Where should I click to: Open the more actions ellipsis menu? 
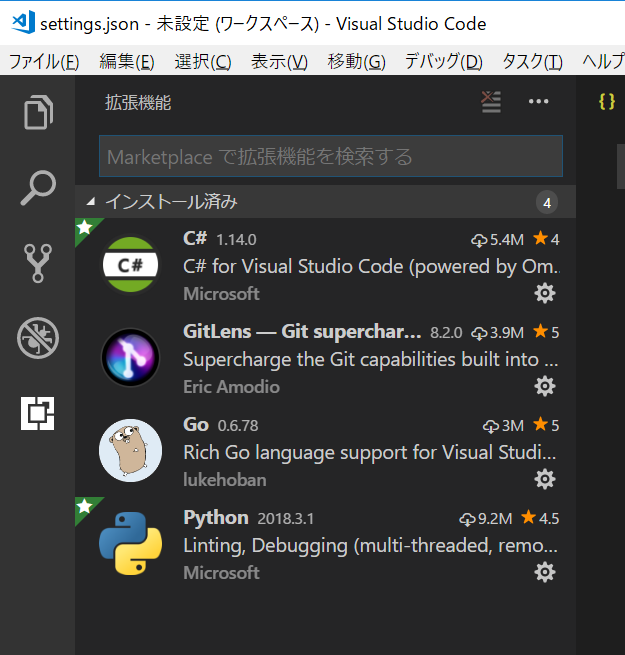point(538,102)
